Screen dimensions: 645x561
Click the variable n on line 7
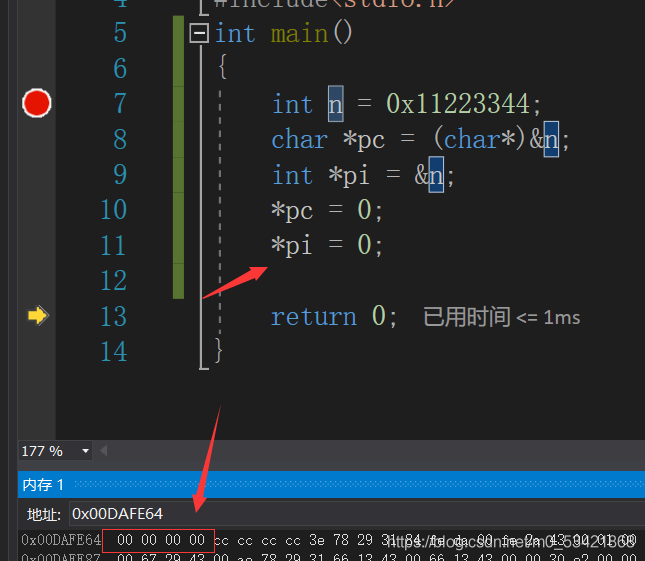335,104
